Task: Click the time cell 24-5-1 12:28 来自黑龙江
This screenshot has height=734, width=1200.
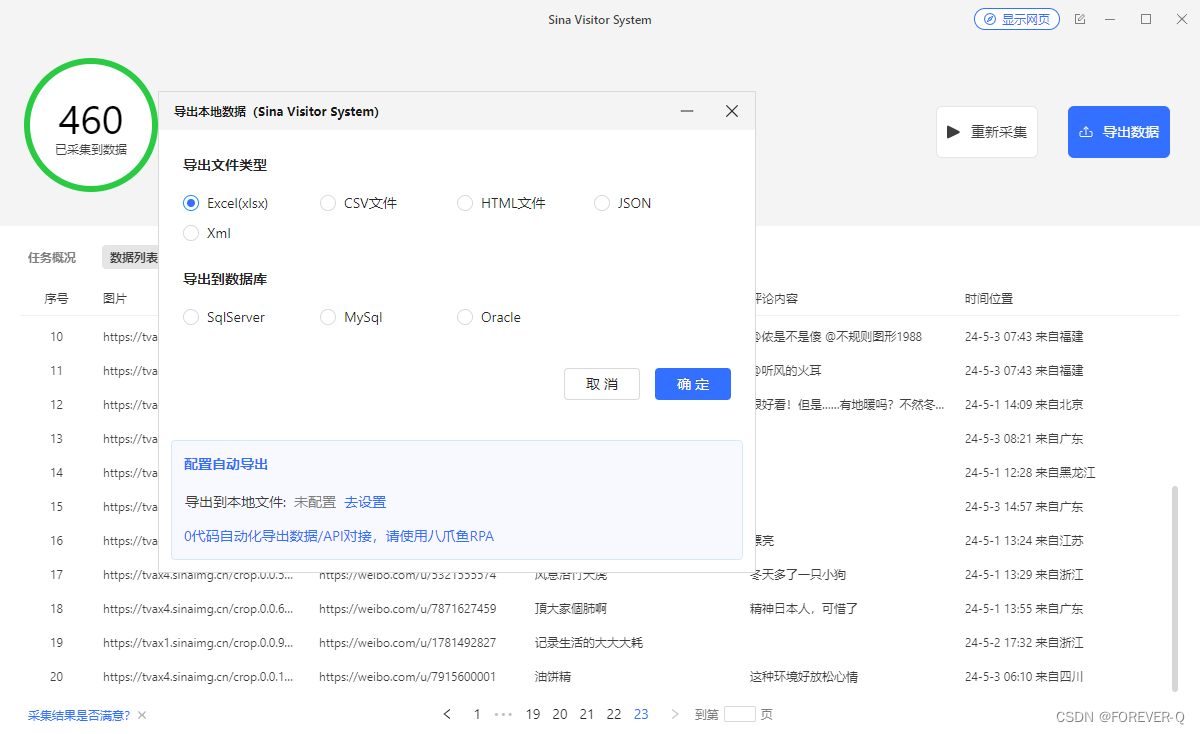Action: [x=1030, y=472]
